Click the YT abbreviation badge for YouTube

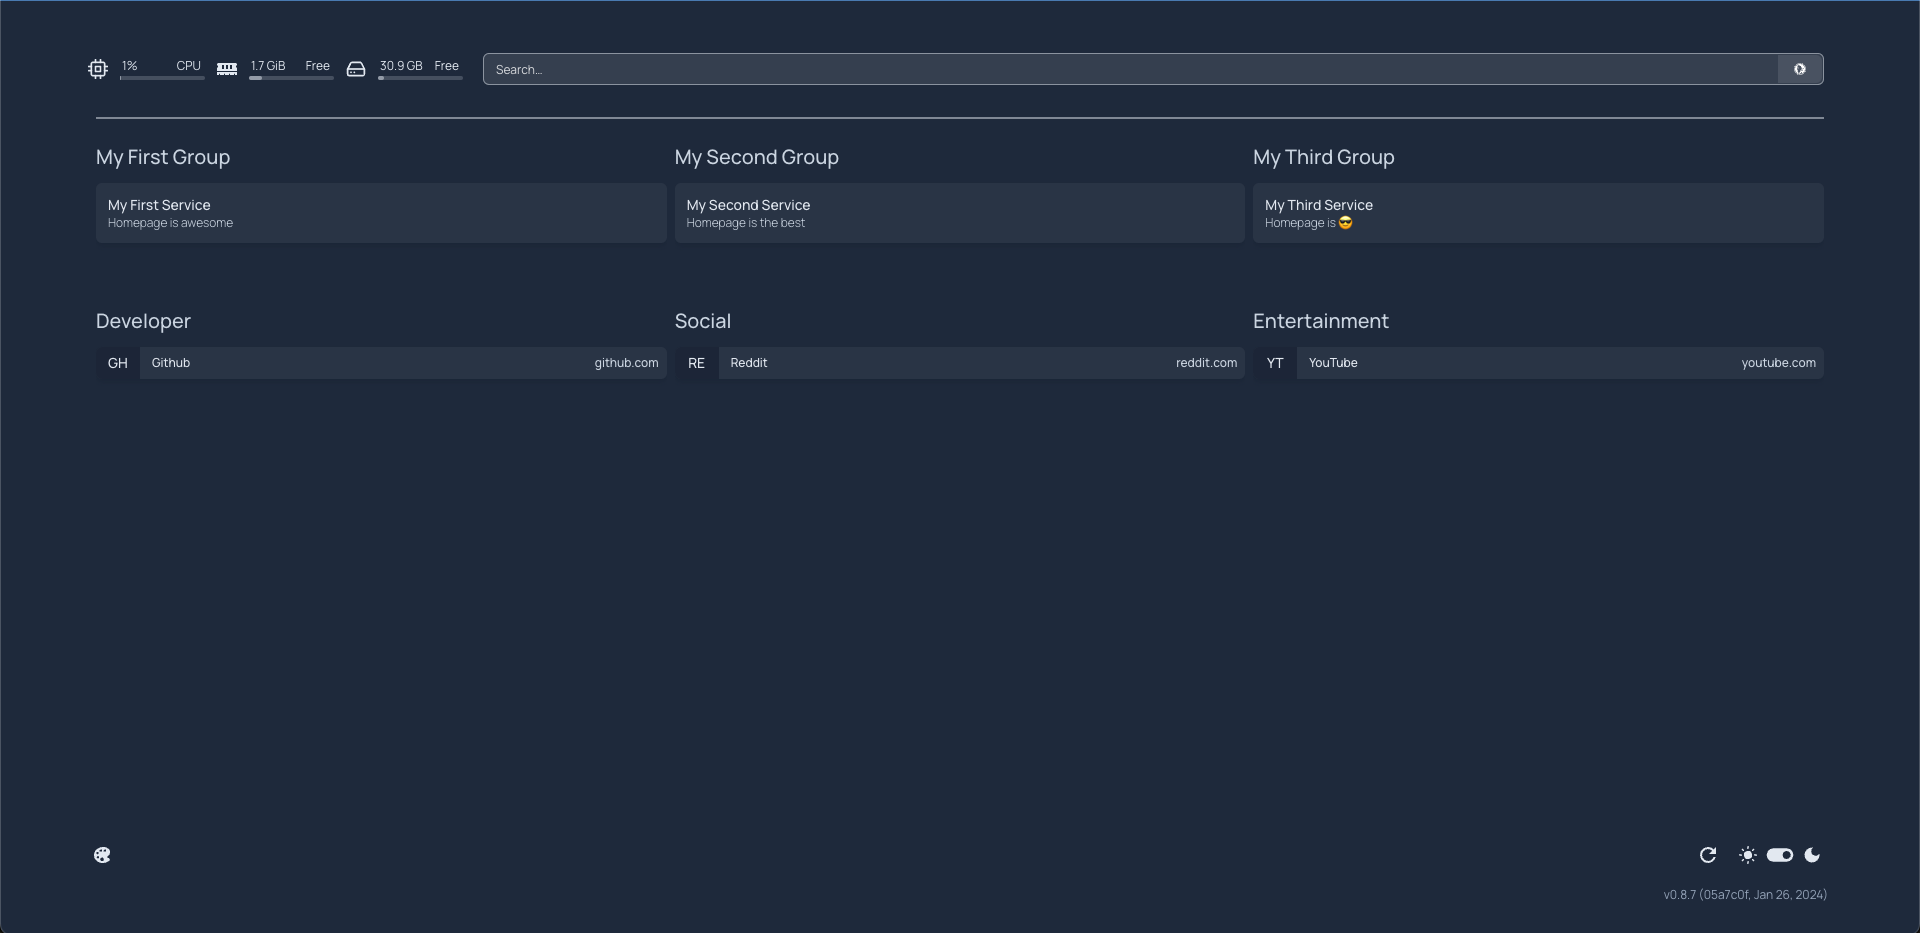tap(1273, 362)
